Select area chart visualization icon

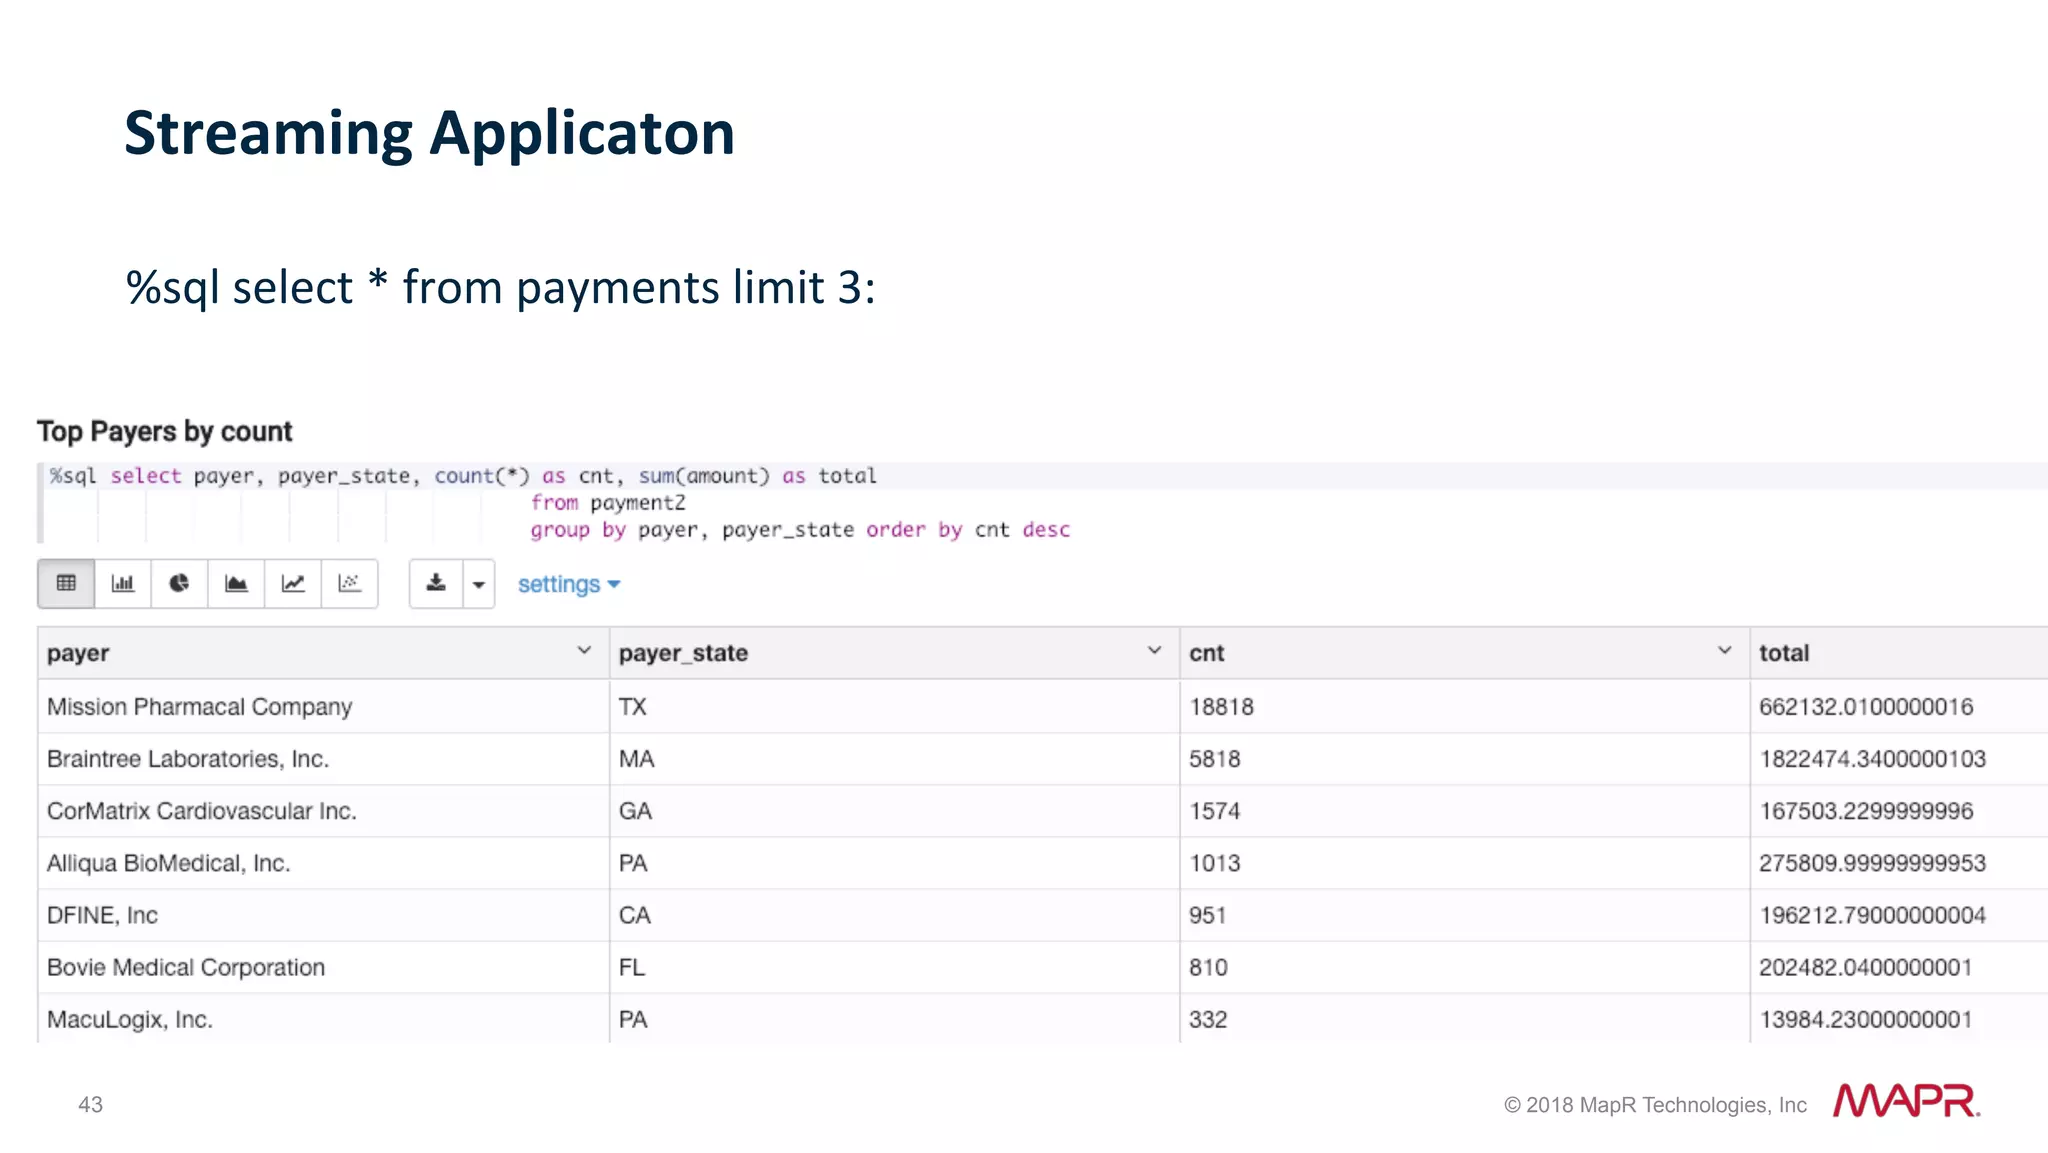click(x=236, y=584)
